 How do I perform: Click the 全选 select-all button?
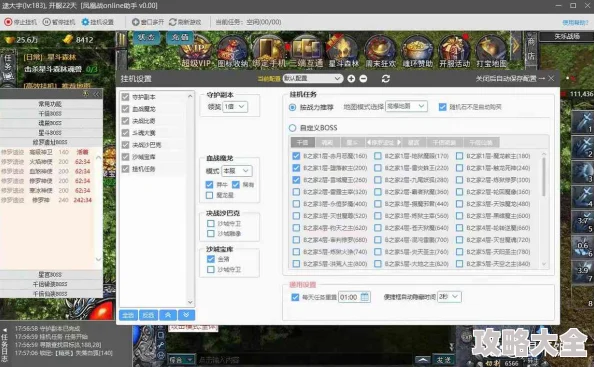(x=128, y=315)
